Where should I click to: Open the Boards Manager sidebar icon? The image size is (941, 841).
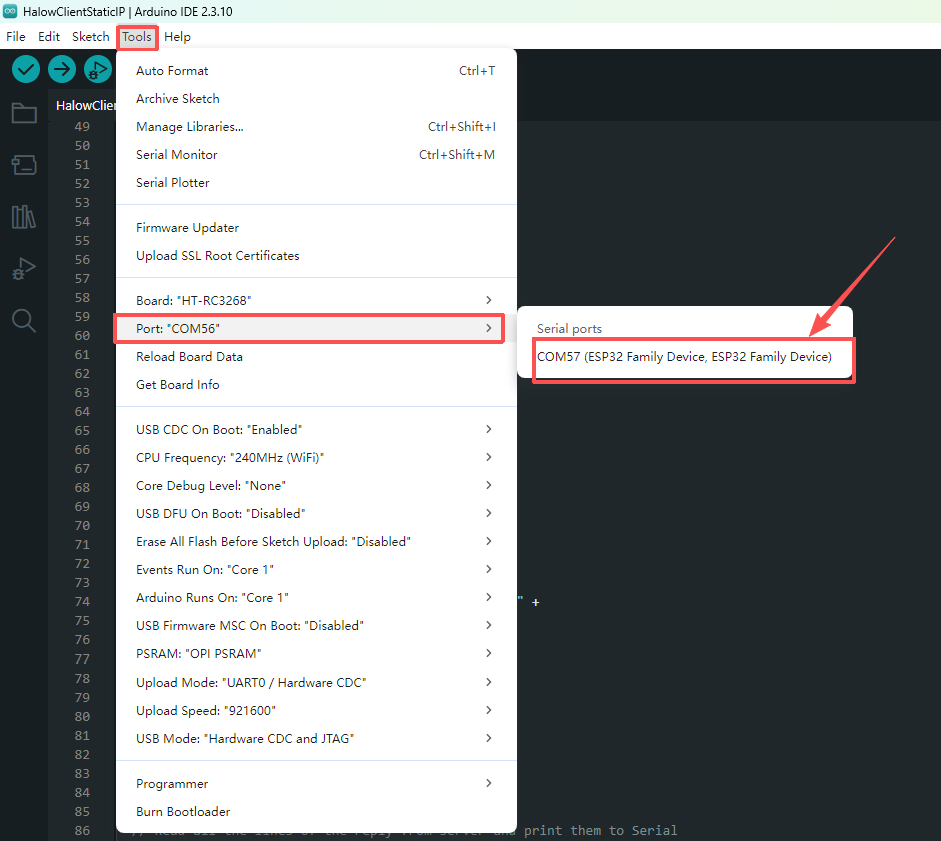coord(24,164)
